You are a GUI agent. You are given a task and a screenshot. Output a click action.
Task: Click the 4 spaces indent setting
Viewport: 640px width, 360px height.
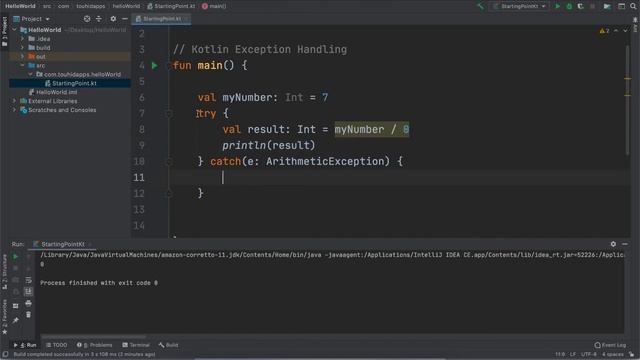pos(612,354)
